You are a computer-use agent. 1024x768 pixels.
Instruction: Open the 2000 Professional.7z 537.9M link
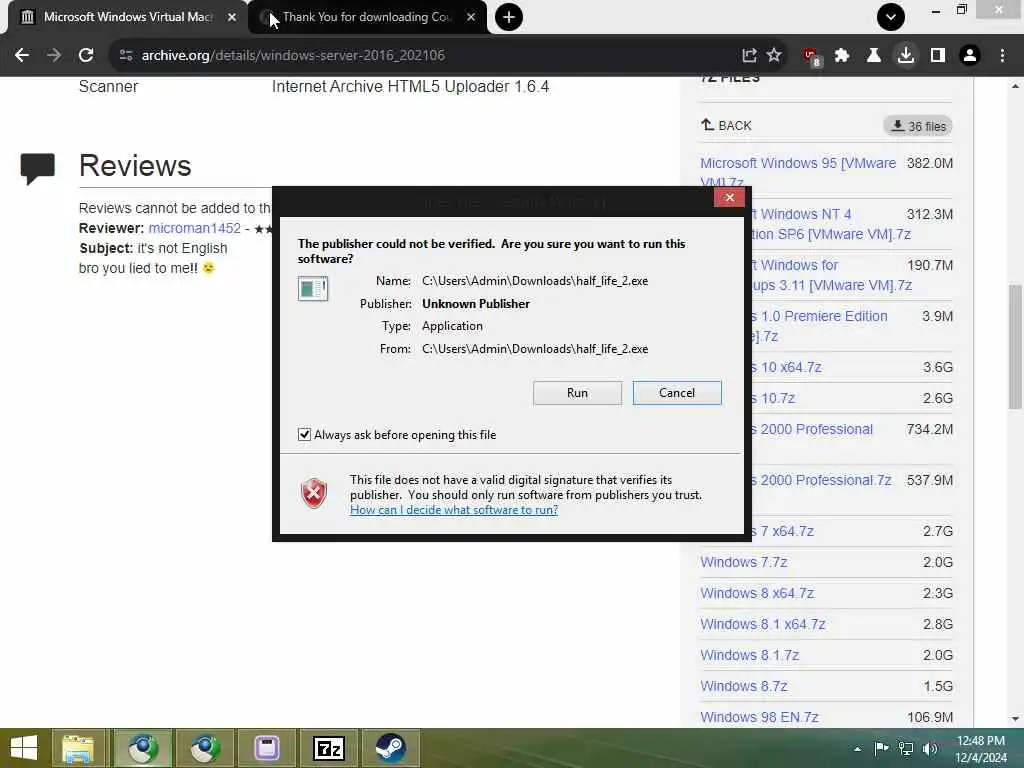point(822,480)
